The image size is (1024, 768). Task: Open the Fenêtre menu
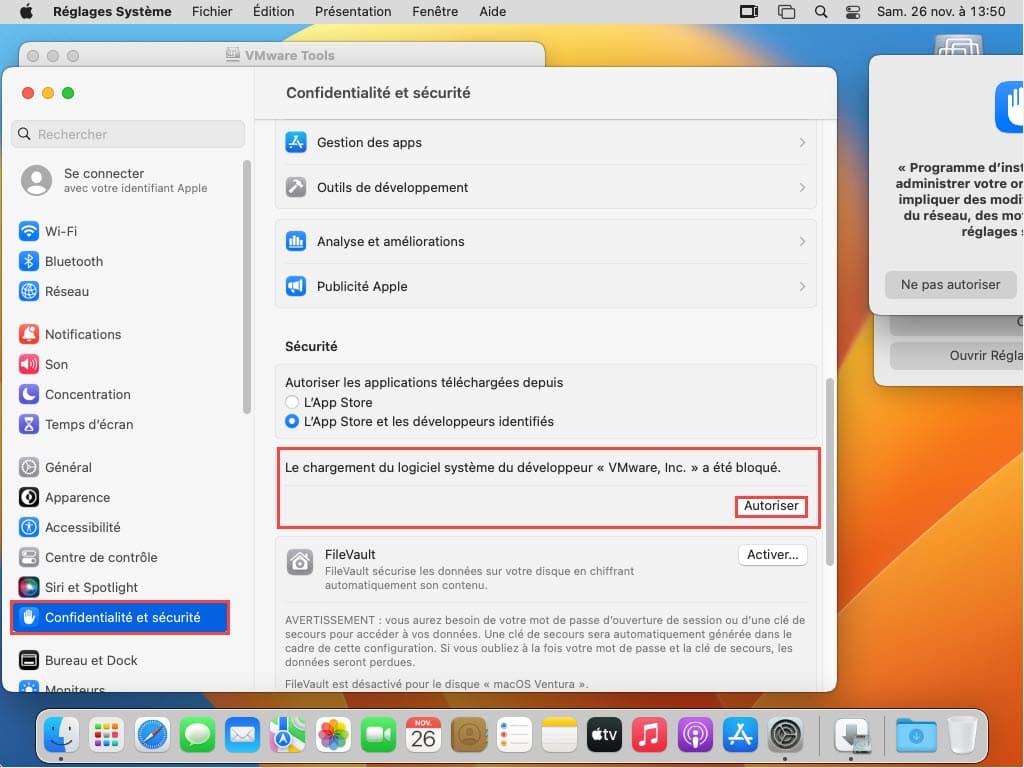pyautogui.click(x=435, y=12)
